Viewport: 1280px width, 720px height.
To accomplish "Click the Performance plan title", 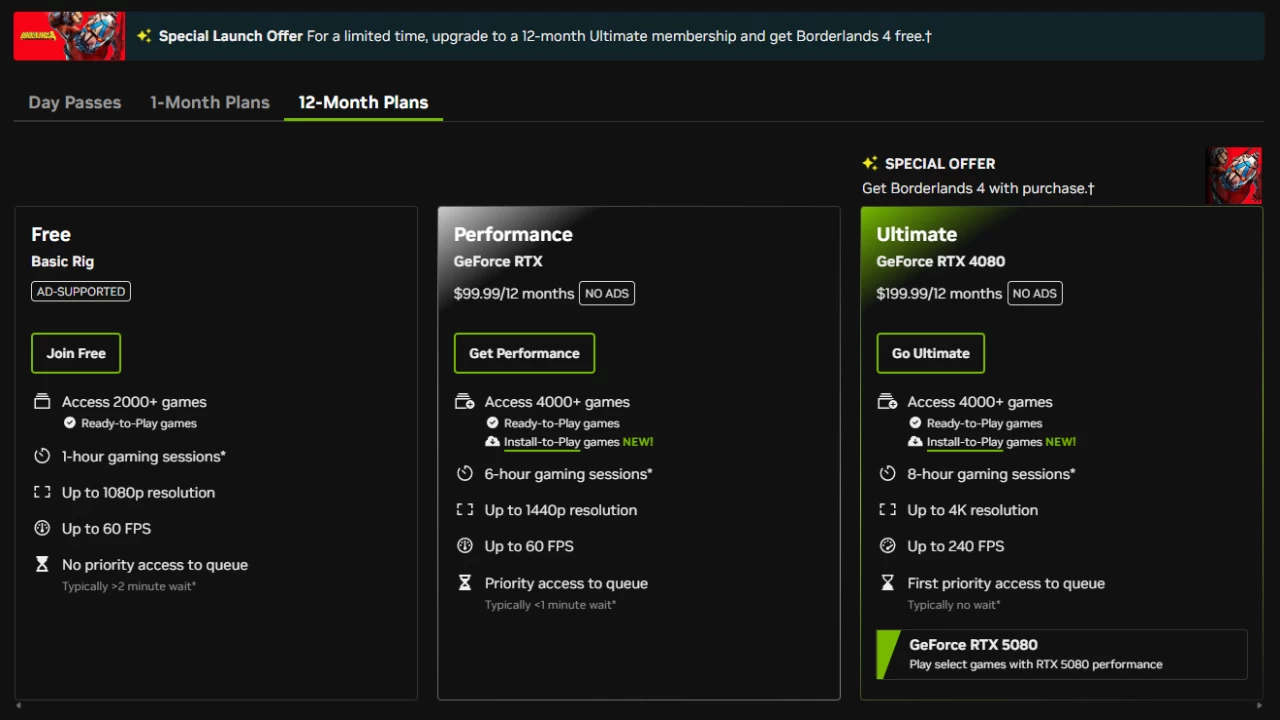I will (513, 235).
